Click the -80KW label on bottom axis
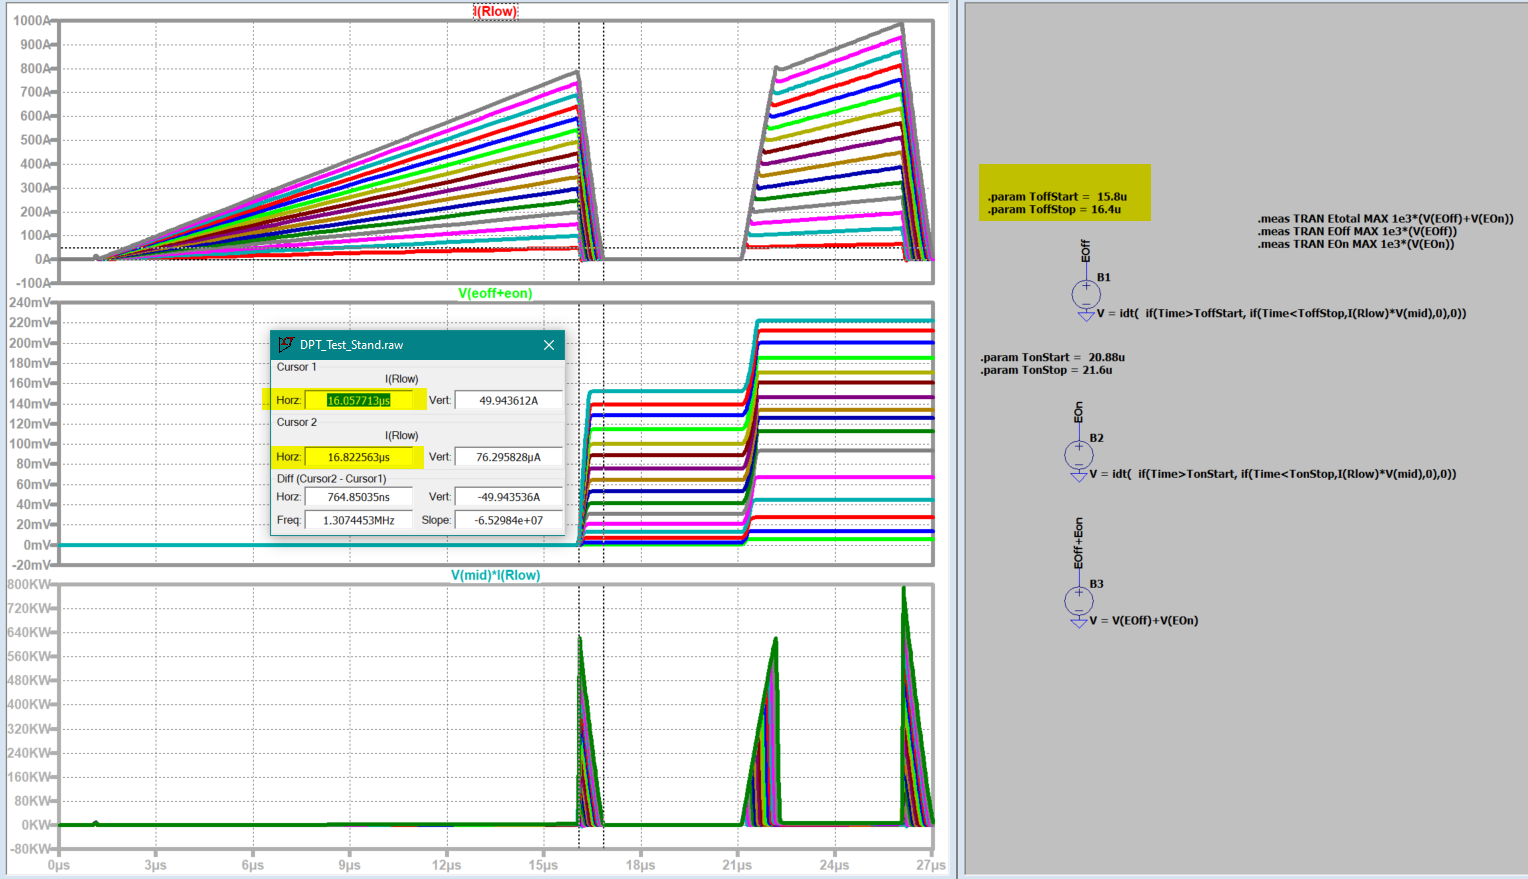The width and height of the screenshot is (1528, 879). tap(30, 849)
